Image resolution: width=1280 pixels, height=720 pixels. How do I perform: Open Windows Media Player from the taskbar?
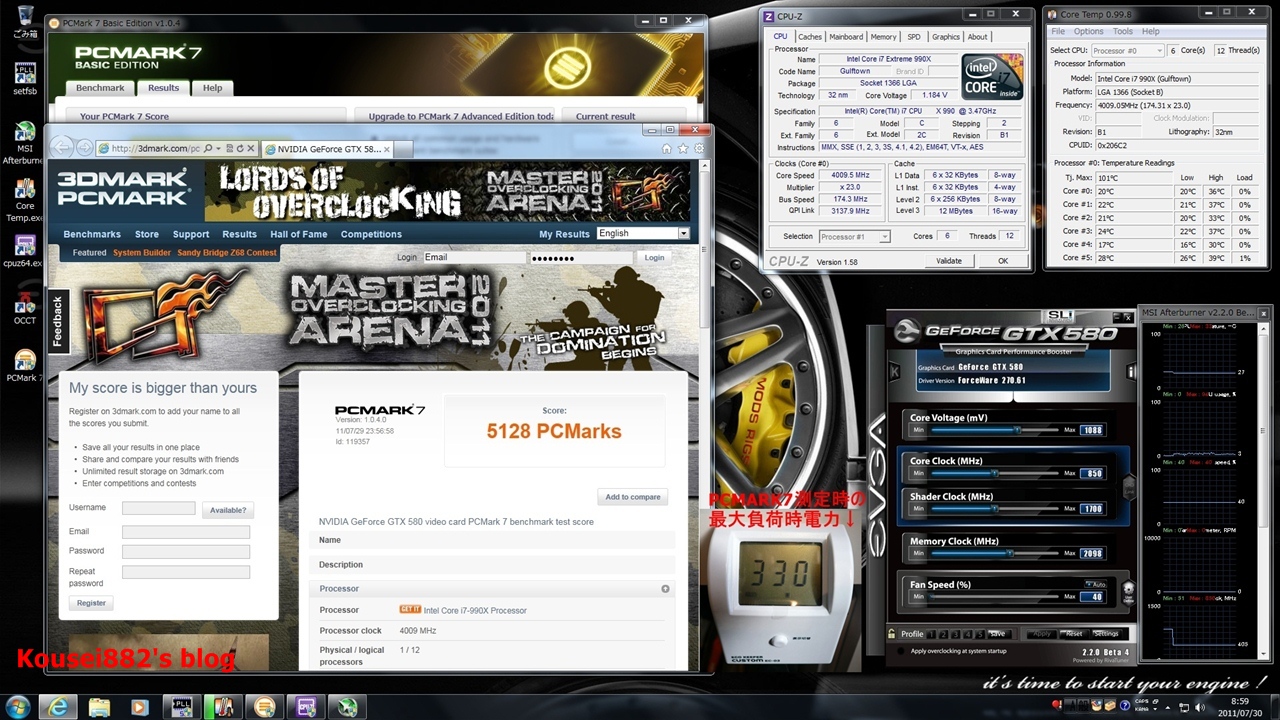[x=139, y=707]
